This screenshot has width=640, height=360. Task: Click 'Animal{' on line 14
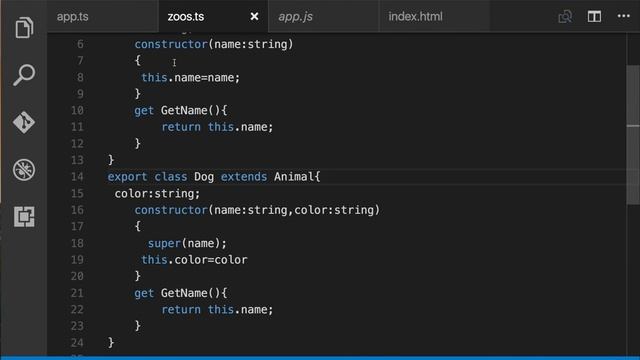click(x=297, y=177)
